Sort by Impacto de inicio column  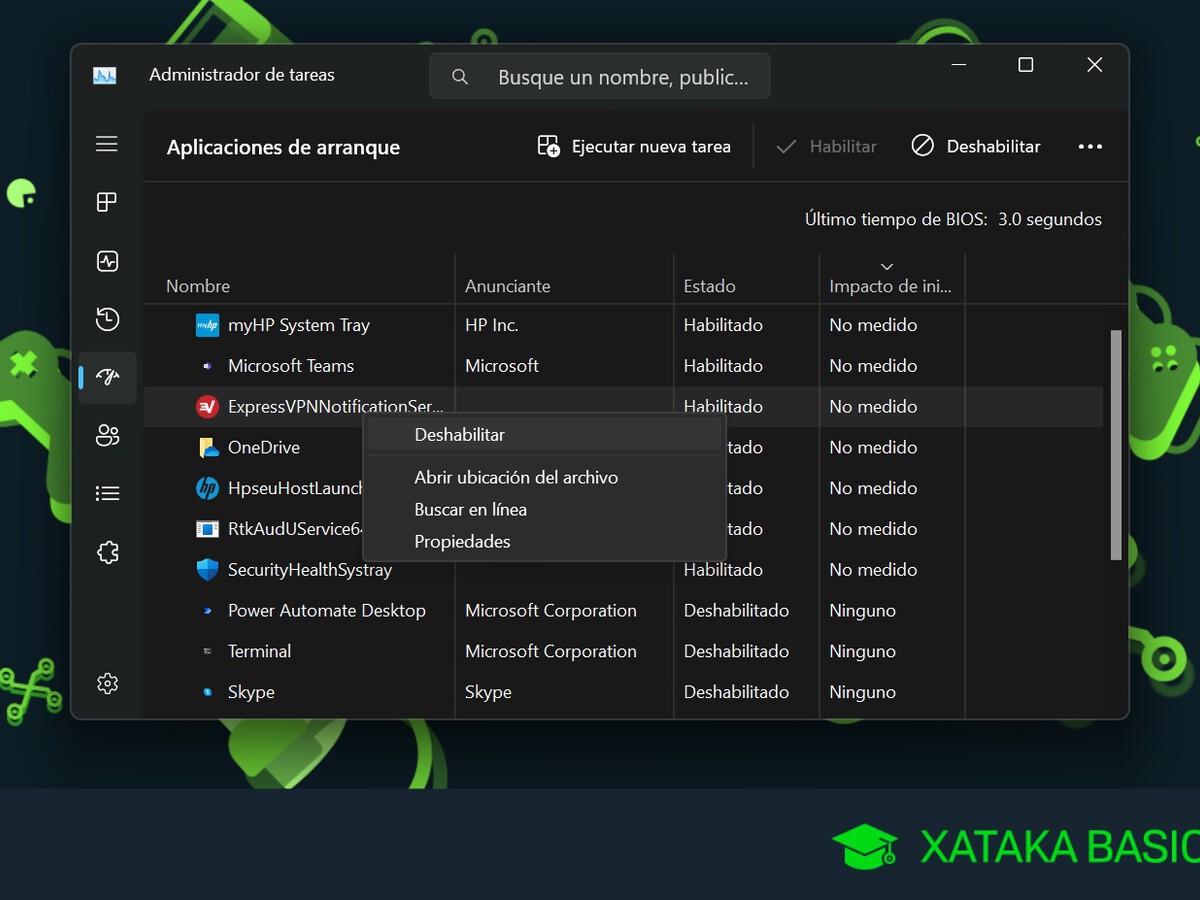889,286
